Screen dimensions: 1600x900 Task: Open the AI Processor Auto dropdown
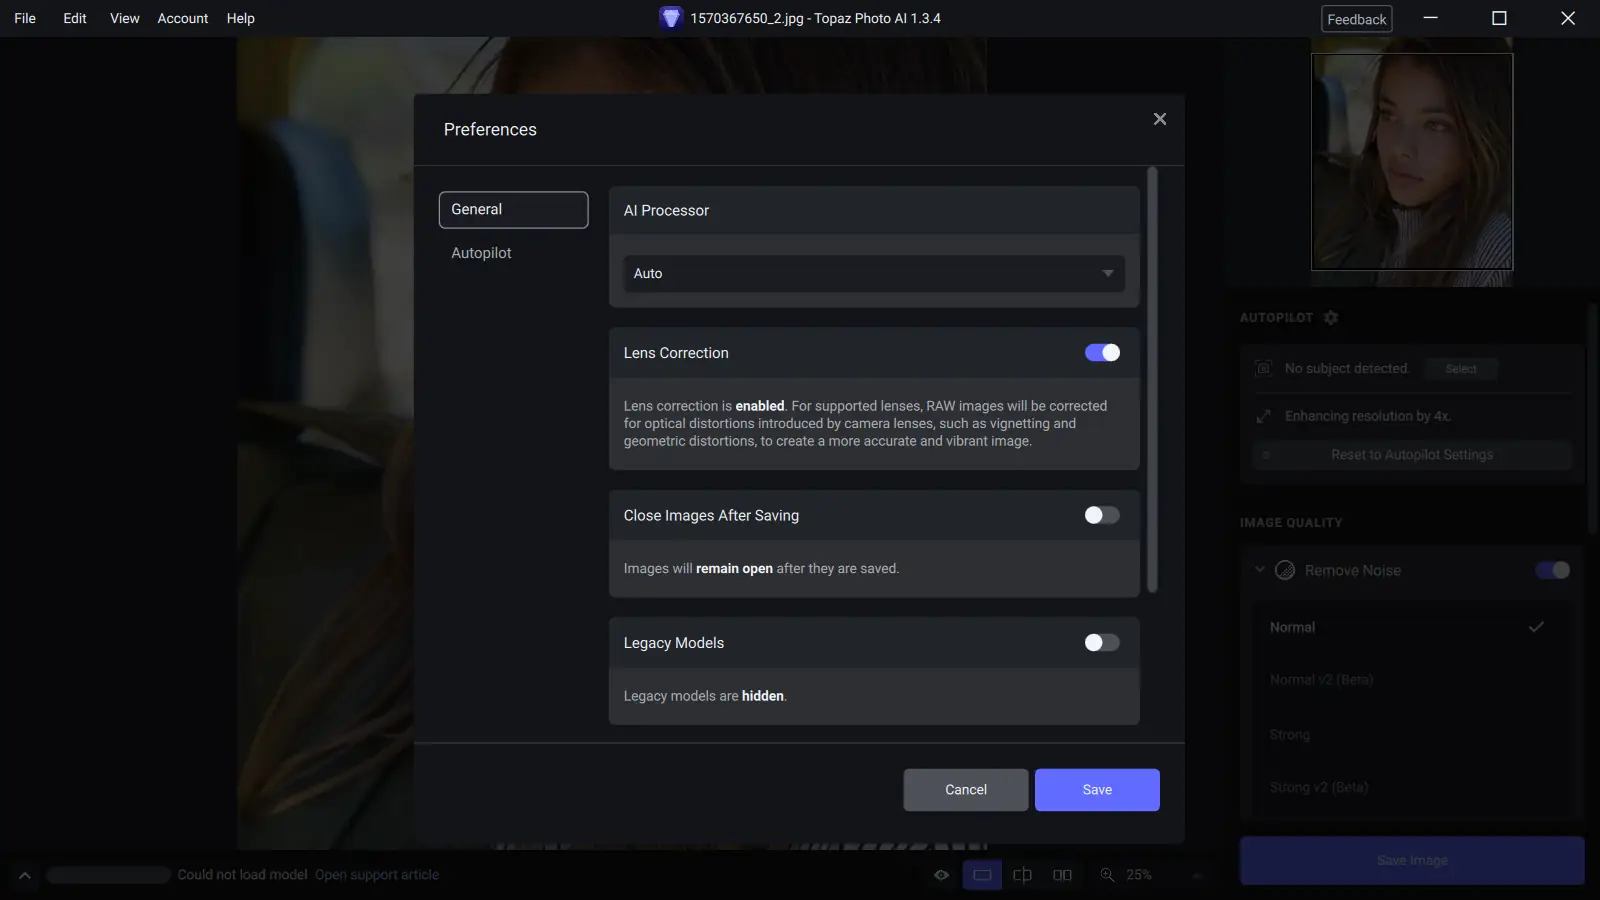pos(874,274)
